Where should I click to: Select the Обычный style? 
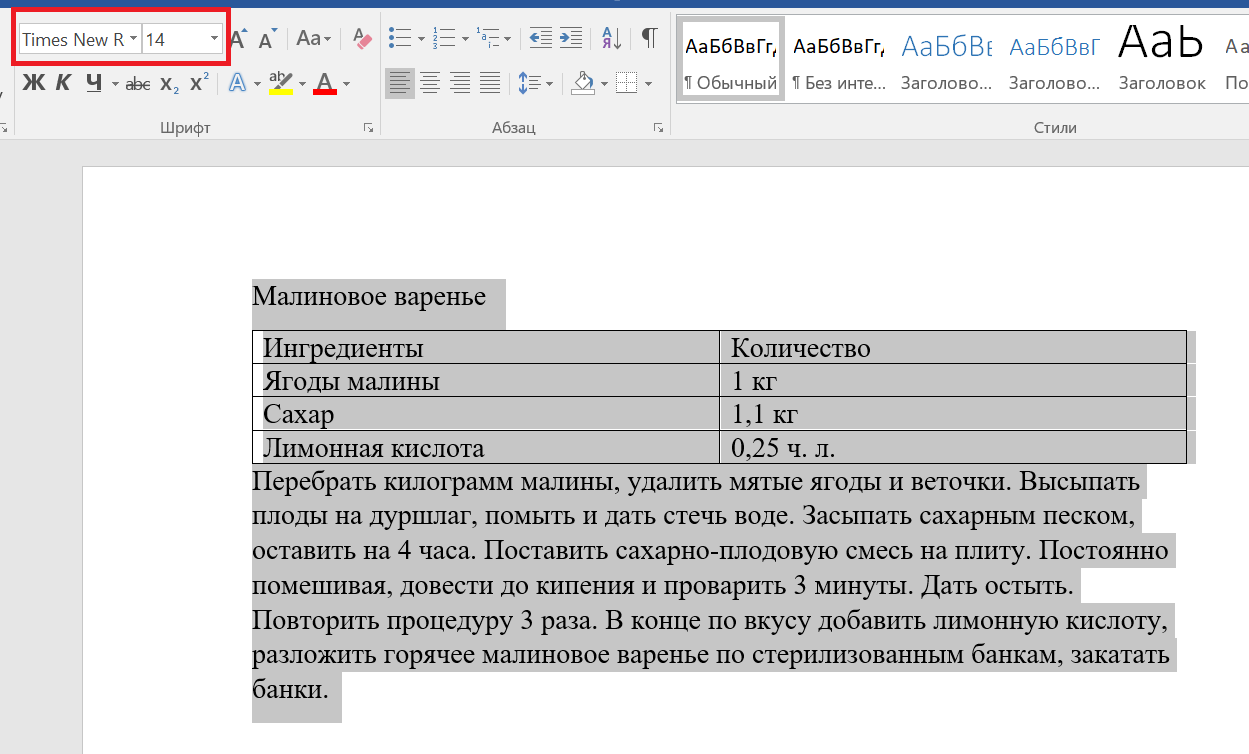tap(731, 57)
